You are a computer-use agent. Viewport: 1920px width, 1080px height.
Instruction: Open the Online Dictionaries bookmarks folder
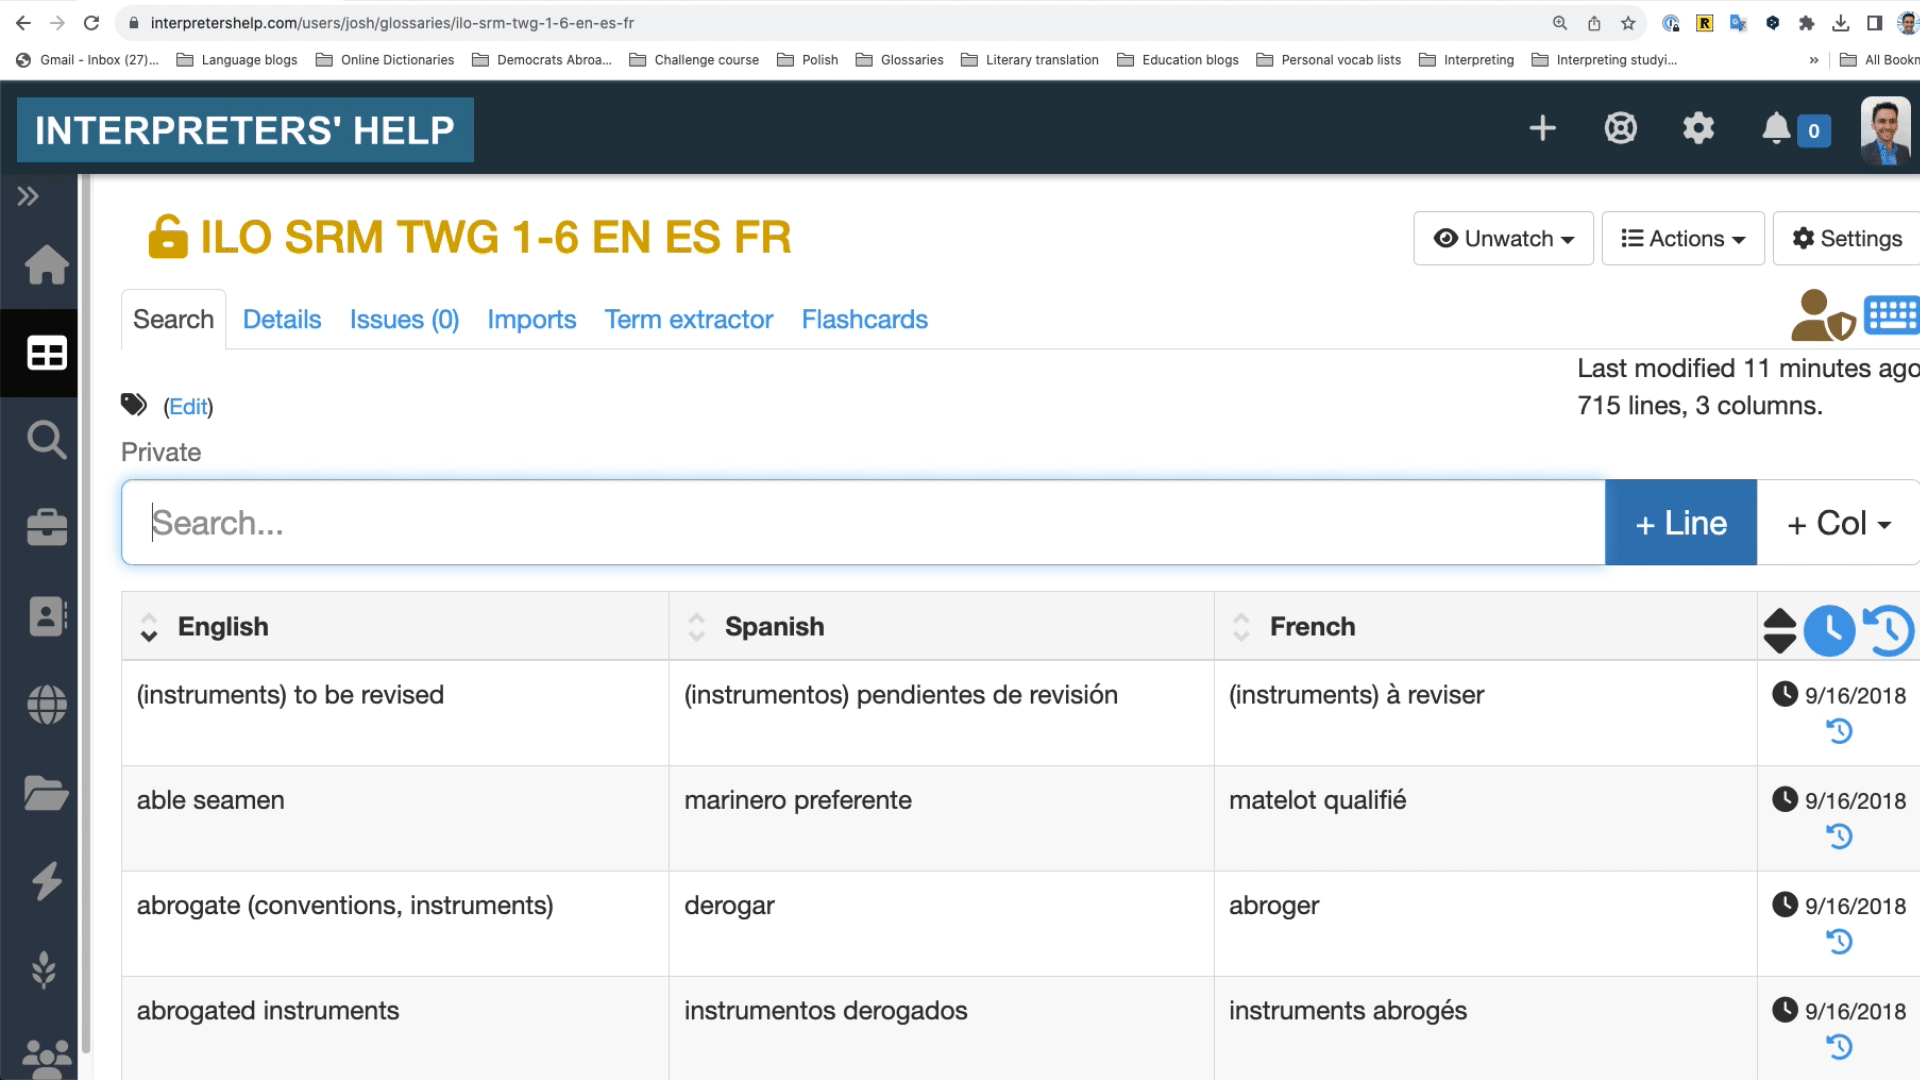[x=385, y=60]
